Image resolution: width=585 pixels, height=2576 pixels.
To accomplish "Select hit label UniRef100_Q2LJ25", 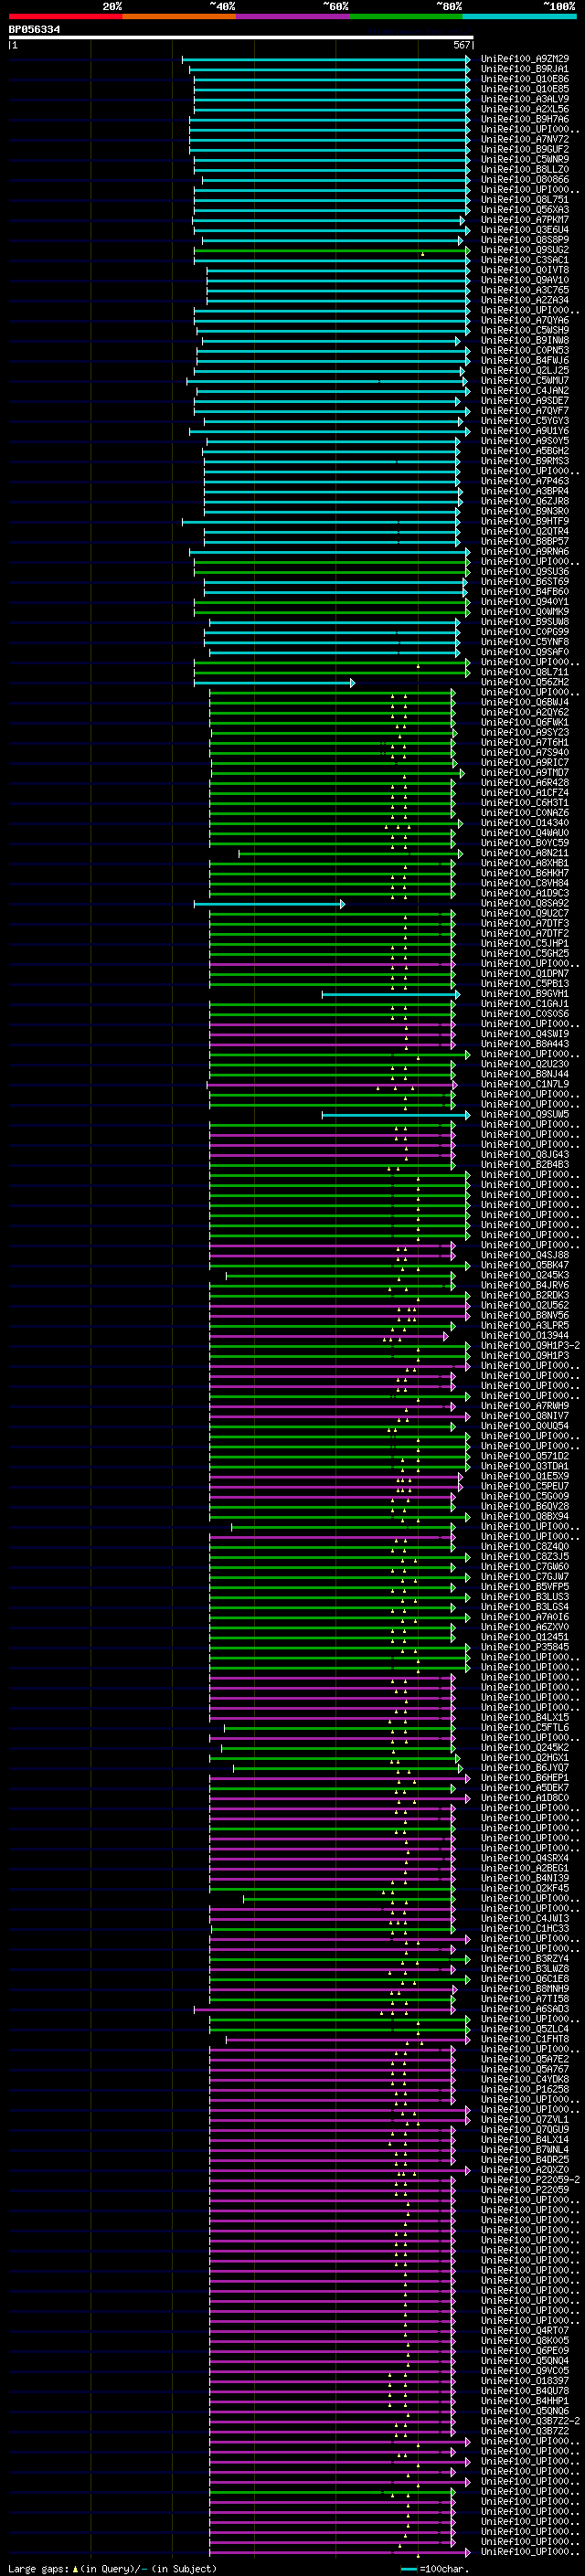I will (x=525, y=370).
